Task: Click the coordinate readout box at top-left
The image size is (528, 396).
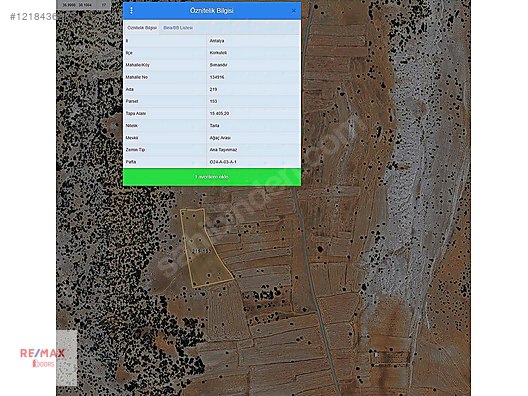Action: pos(83,5)
